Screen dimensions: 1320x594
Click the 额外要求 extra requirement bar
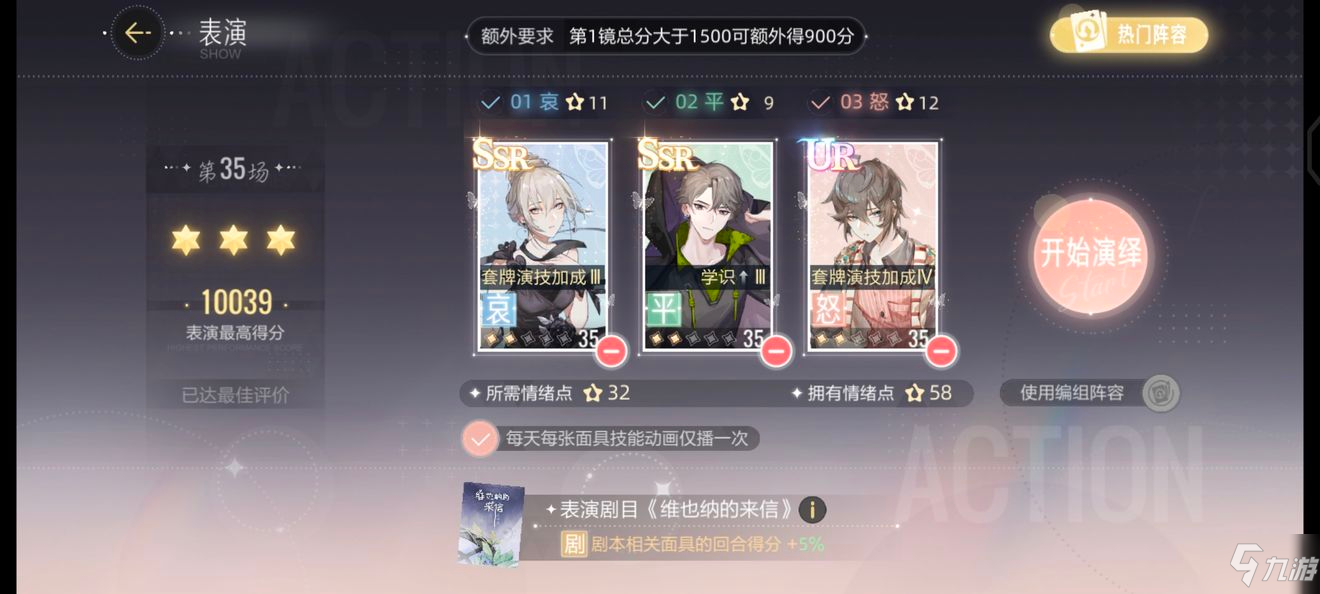(666, 36)
